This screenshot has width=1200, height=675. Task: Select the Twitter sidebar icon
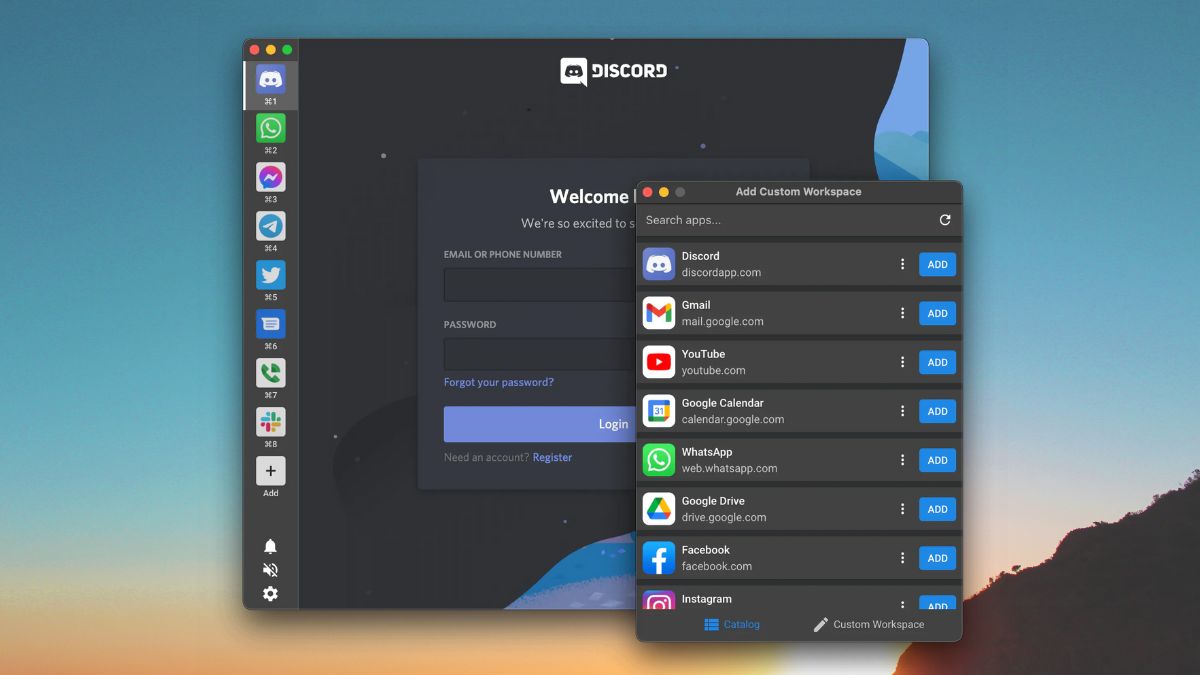[270, 275]
